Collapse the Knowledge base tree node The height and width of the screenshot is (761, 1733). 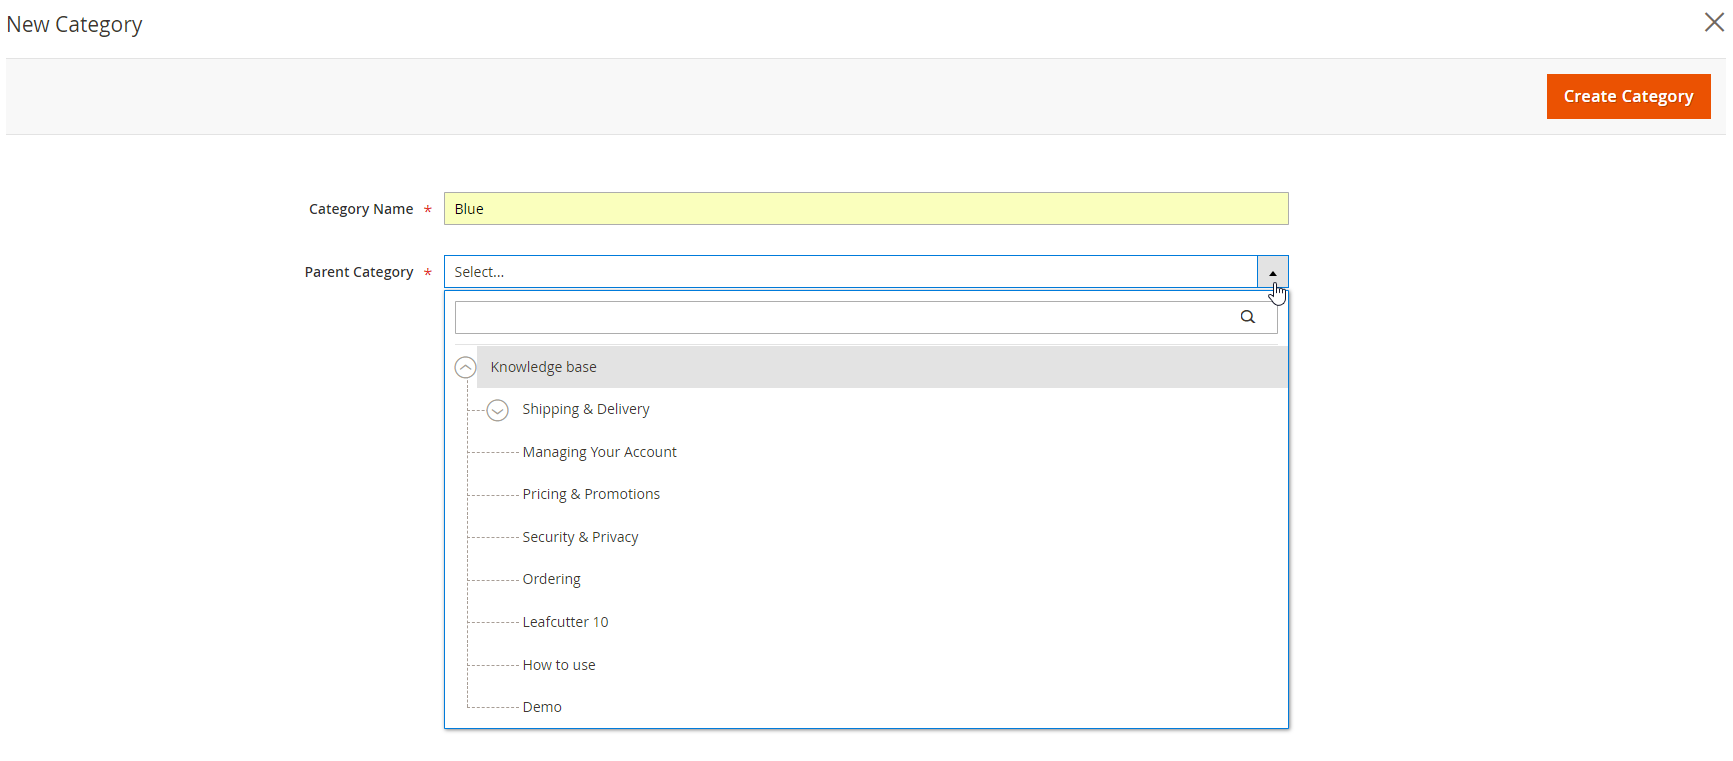[x=465, y=367]
